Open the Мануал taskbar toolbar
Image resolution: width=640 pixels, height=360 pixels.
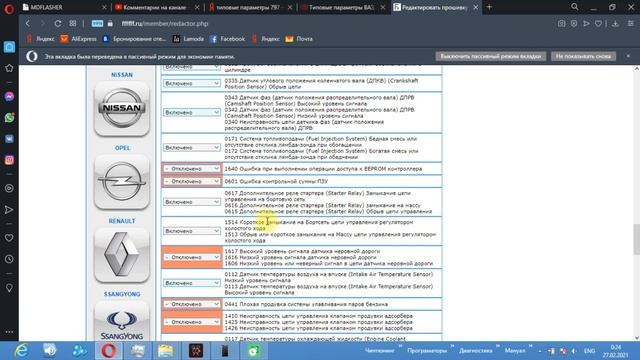click(515, 351)
